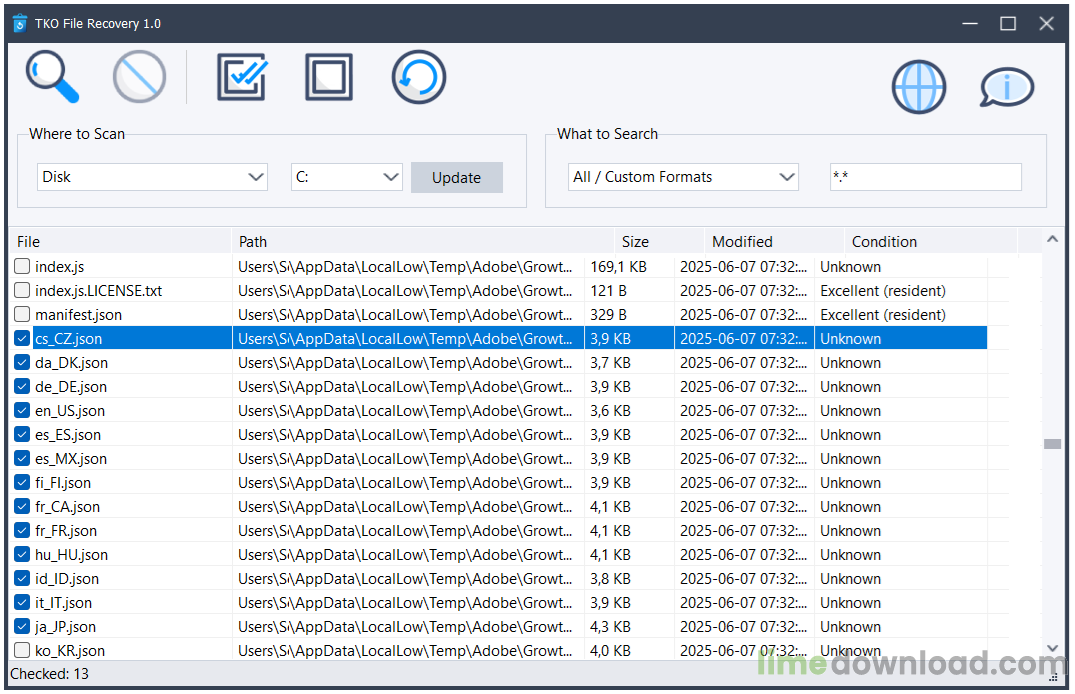Click Excellent (resident) for index.js.LICENSE.txt
The width and height of the screenshot is (1075, 694).
[x=883, y=291]
